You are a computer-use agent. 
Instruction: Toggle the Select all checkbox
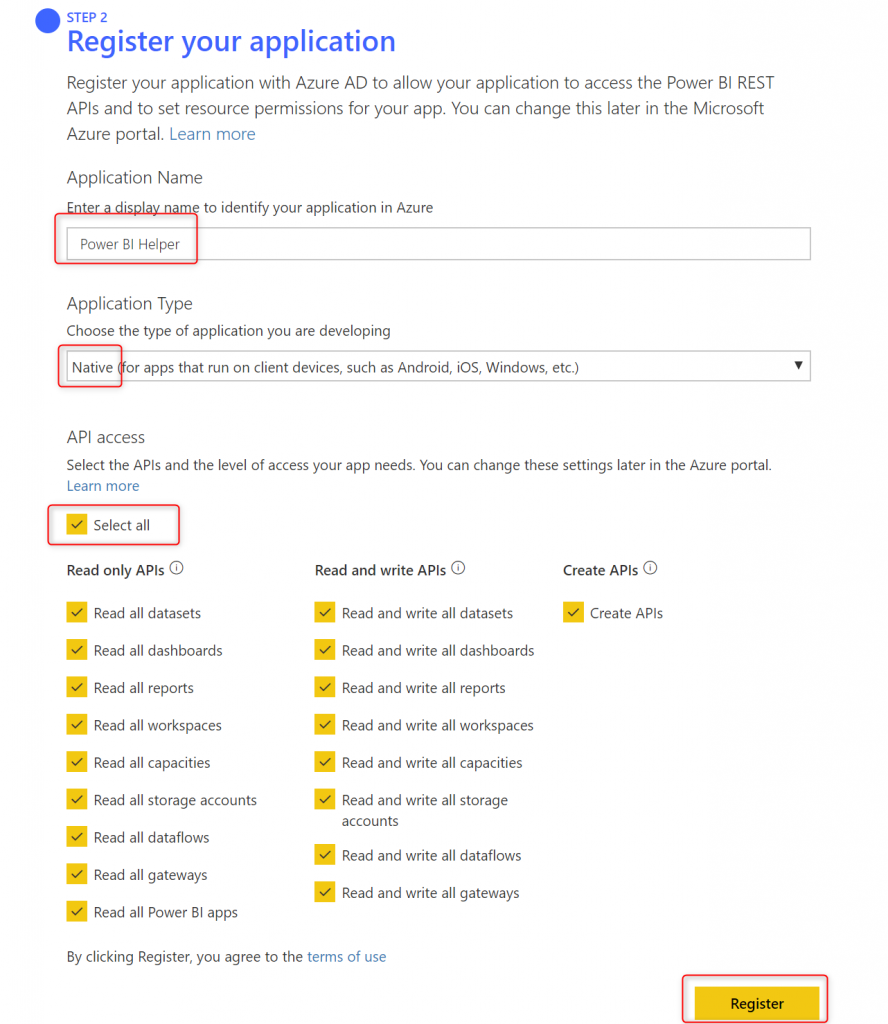point(77,525)
